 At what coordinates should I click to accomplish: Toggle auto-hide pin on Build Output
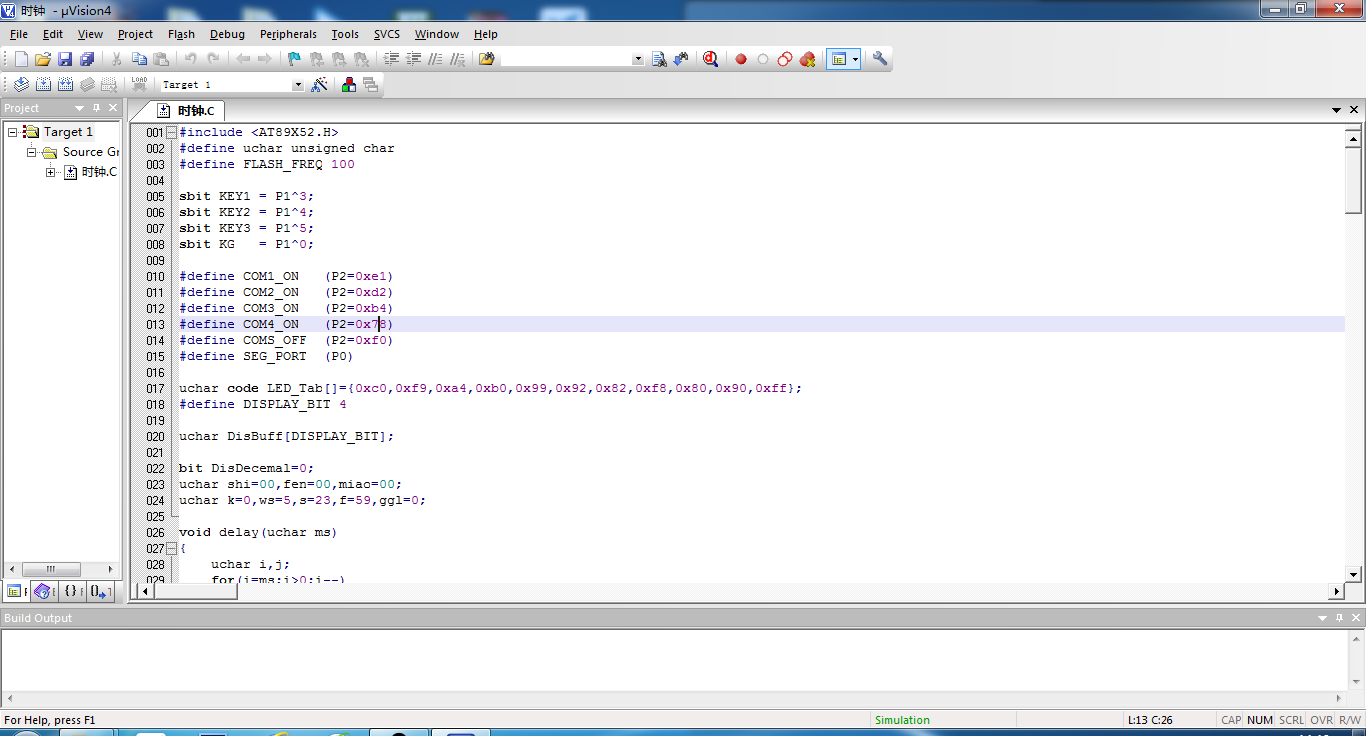[1339, 618]
